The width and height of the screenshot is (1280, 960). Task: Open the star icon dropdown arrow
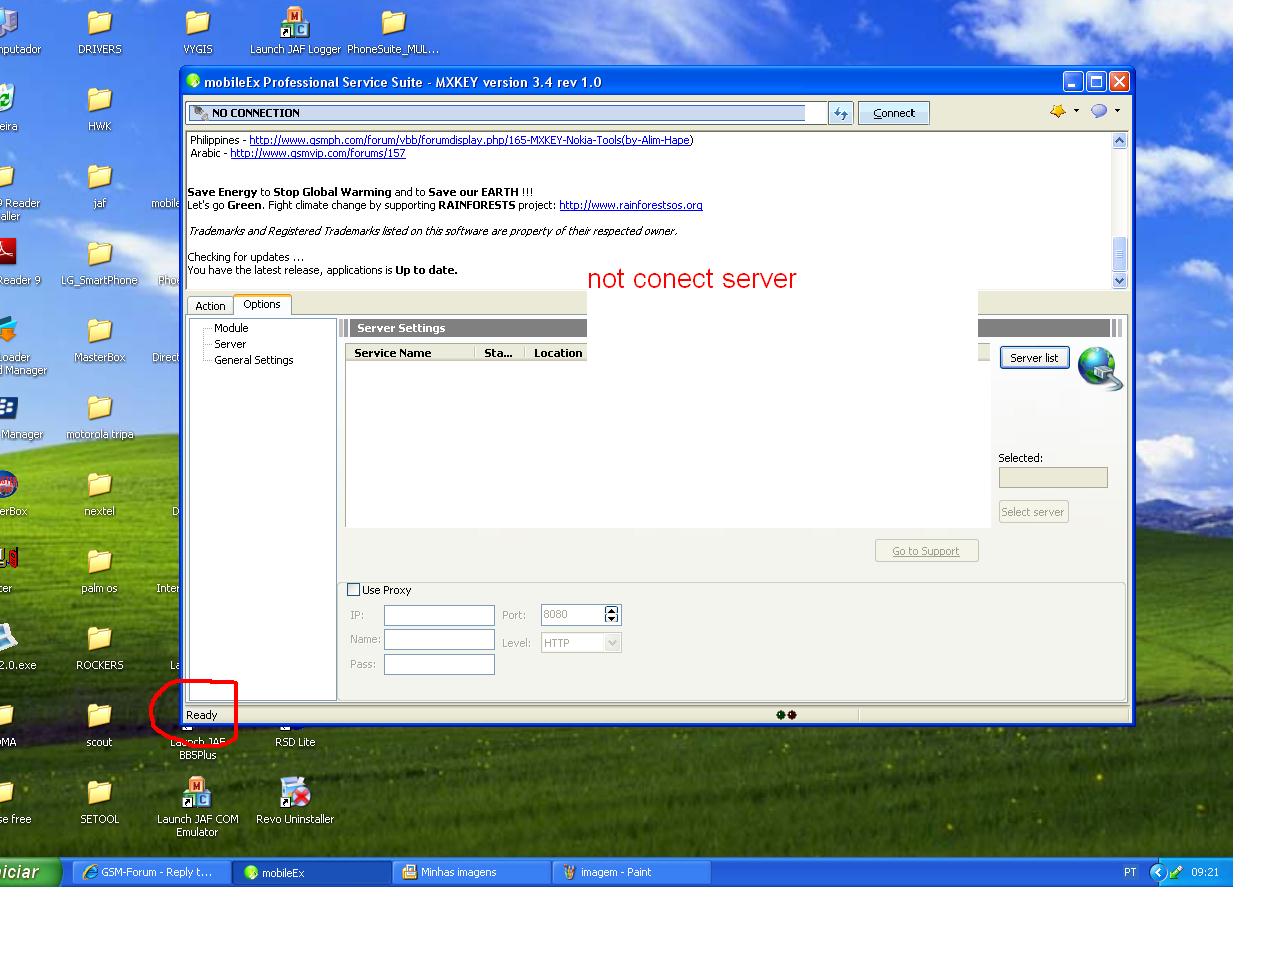point(1076,111)
